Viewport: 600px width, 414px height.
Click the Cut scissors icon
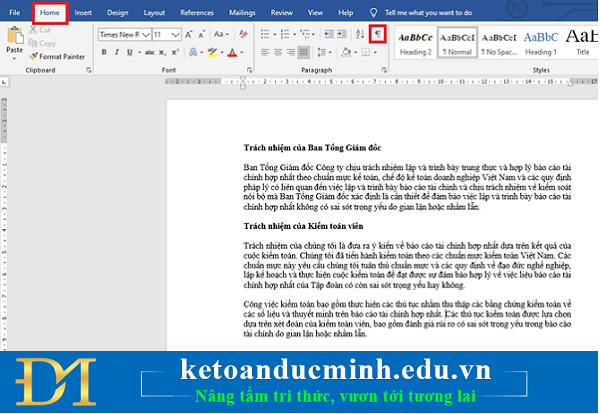(33, 30)
